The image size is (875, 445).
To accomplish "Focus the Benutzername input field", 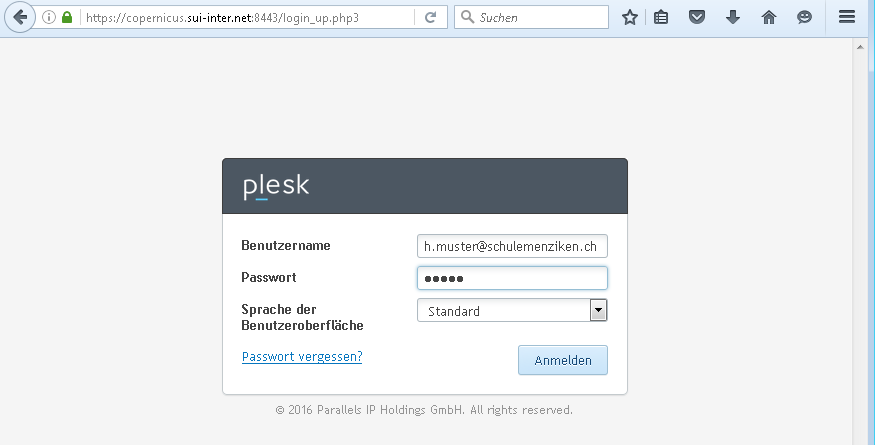I will click(512, 246).
